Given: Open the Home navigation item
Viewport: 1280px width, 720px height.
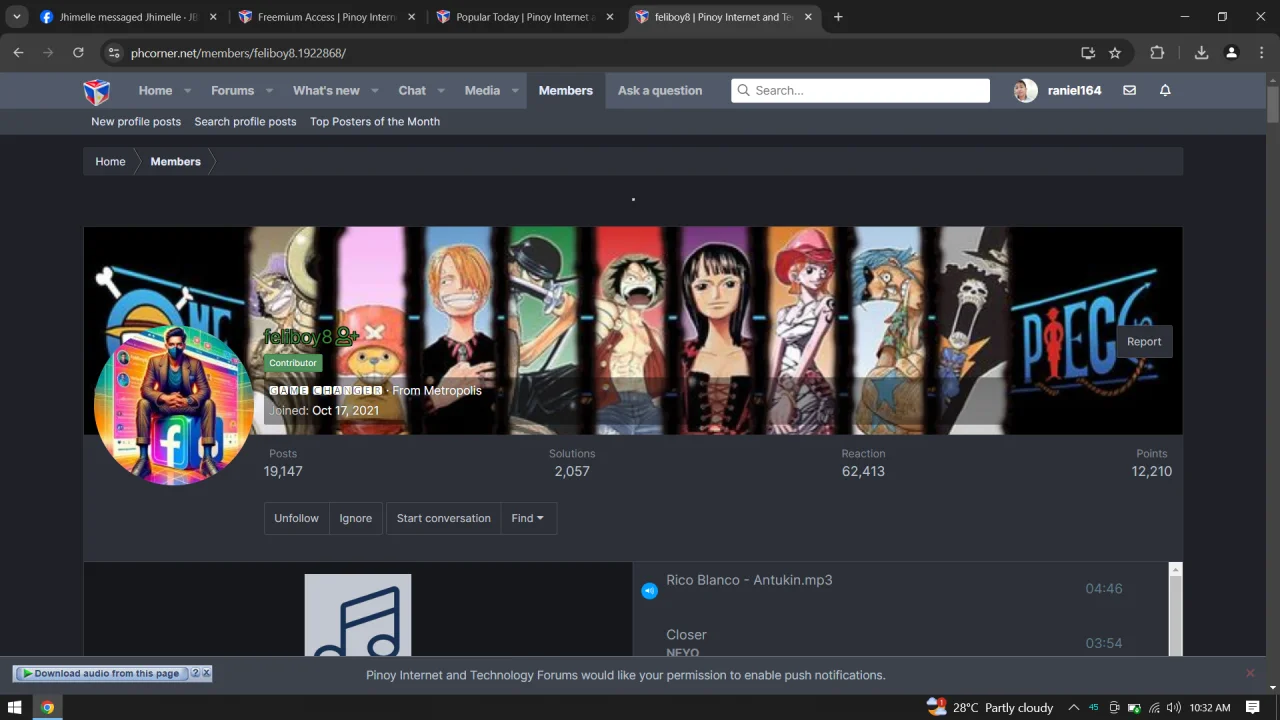Looking at the screenshot, I should point(155,90).
